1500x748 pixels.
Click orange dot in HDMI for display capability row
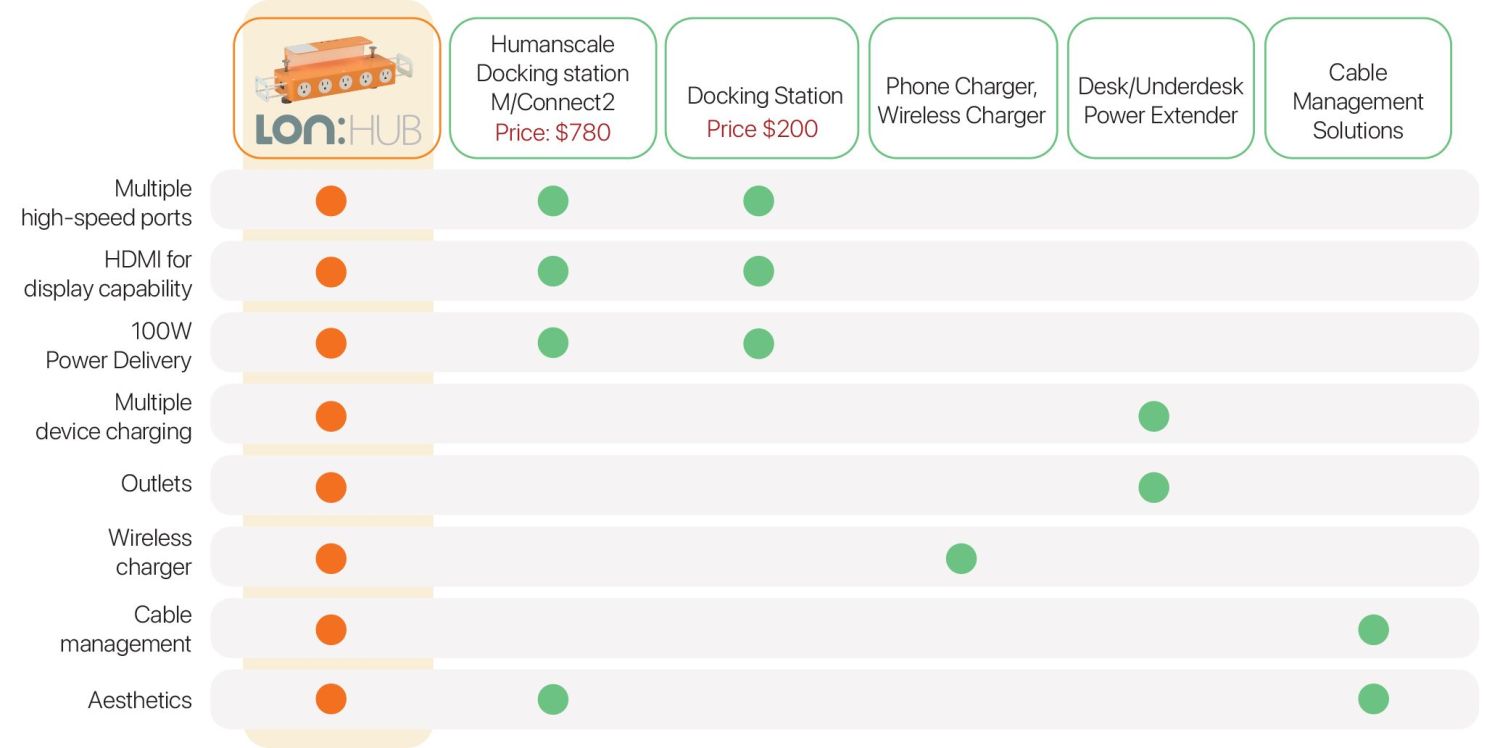click(x=331, y=272)
